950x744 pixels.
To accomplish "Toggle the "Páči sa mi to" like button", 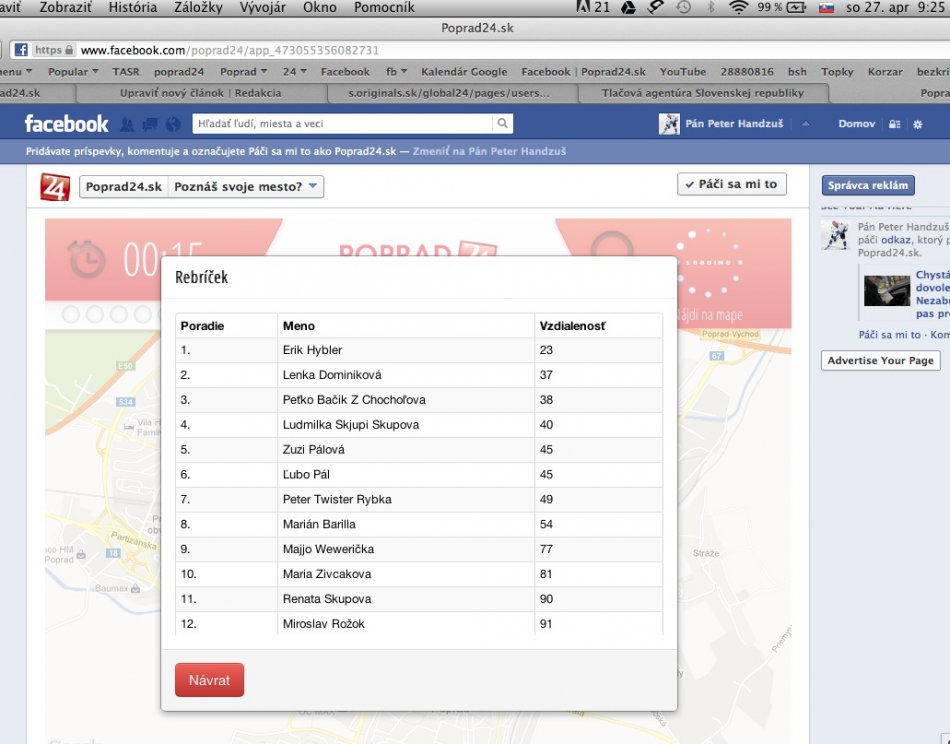I will coord(731,185).
